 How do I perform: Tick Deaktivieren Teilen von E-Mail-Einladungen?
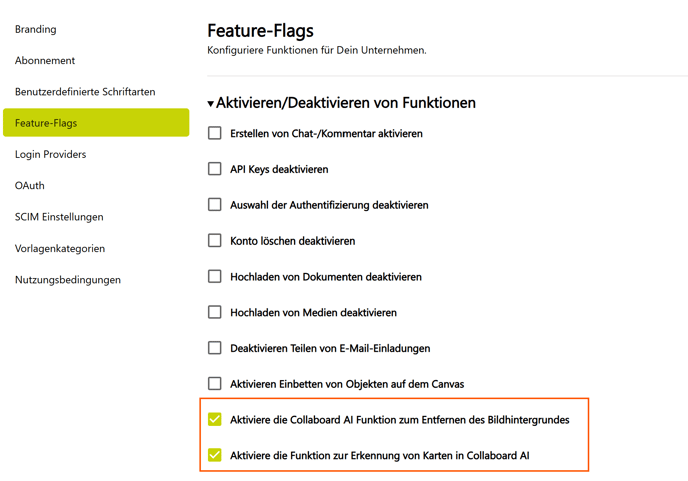pyautogui.click(x=214, y=348)
